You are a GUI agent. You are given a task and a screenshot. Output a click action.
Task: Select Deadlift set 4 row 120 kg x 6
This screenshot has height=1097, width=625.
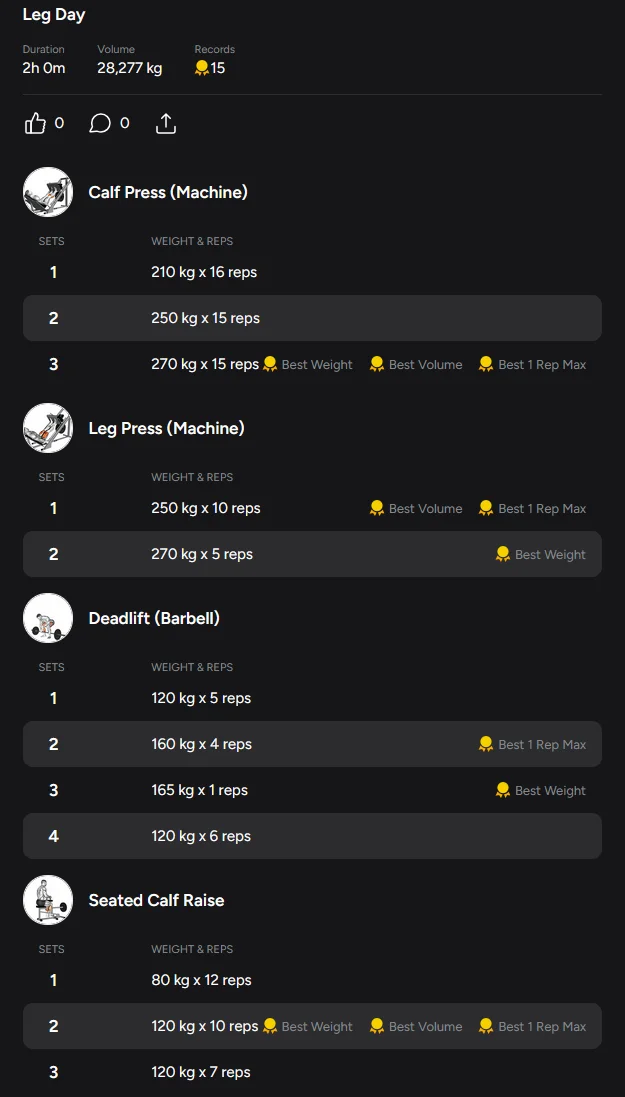click(x=312, y=836)
